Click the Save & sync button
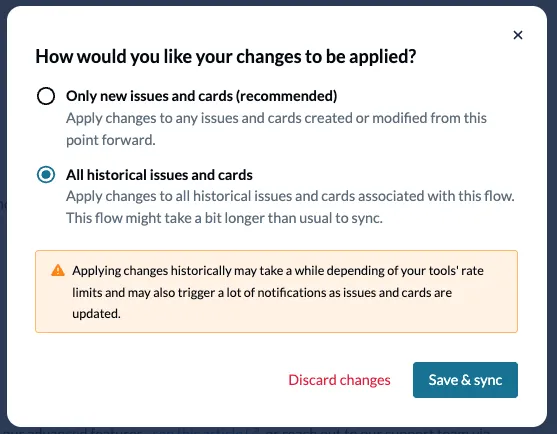 coord(465,380)
